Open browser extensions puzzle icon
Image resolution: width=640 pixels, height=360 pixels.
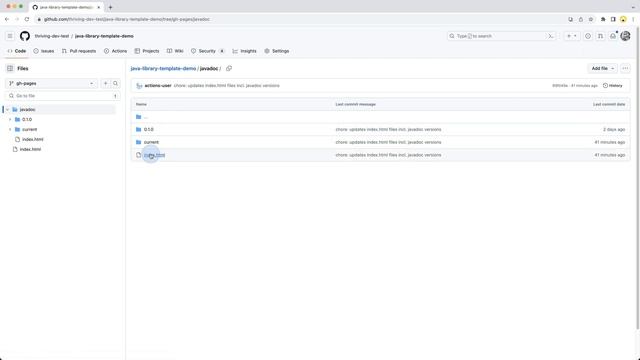click(x=603, y=19)
